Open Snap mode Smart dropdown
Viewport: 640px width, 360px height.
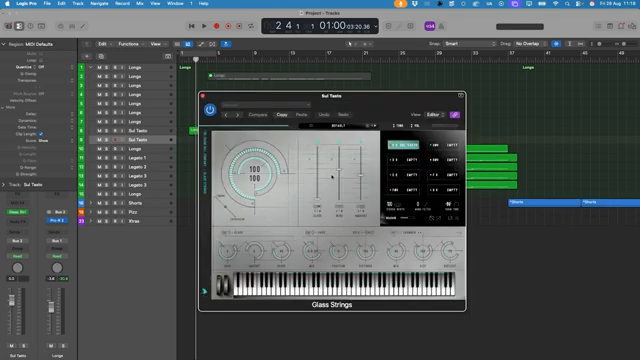click(469, 44)
